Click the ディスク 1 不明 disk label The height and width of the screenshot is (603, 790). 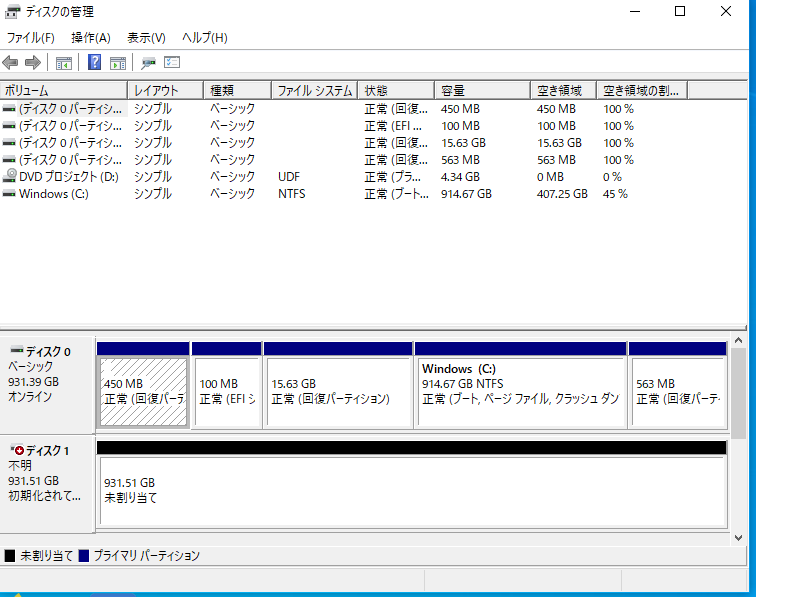47,472
